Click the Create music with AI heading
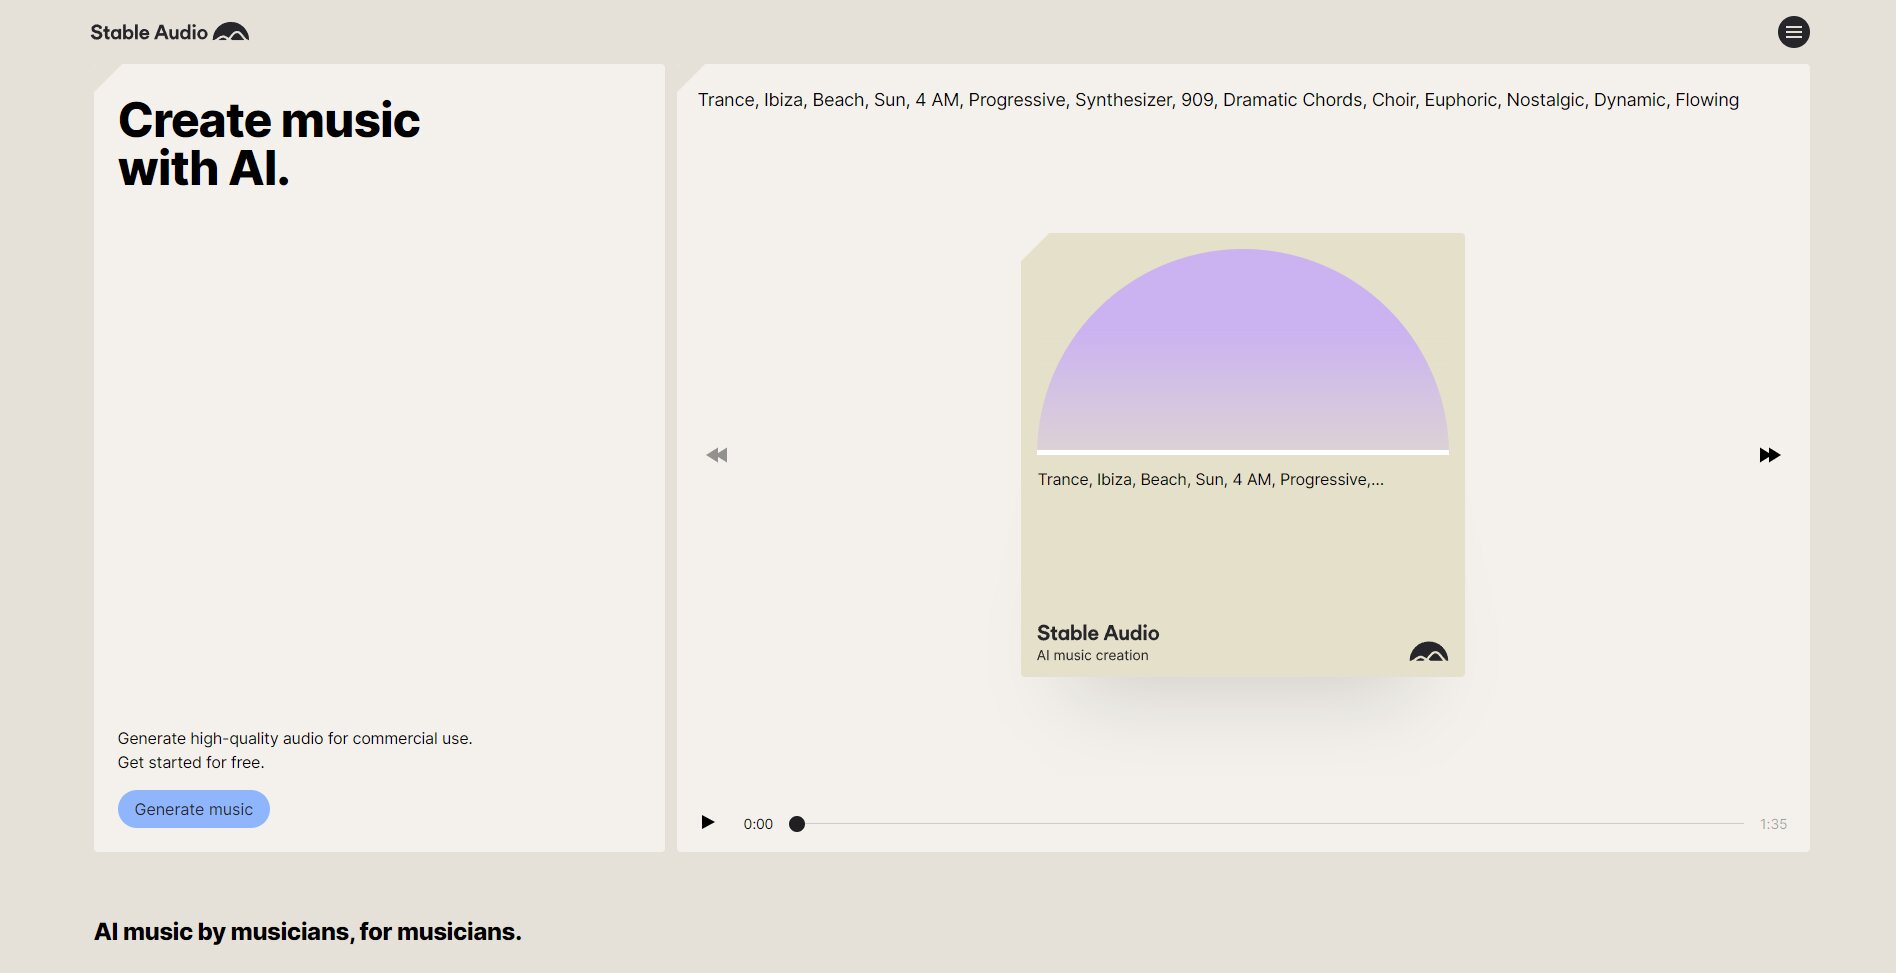This screenshot has width=1896, height=973. click(x=269, y=144)
